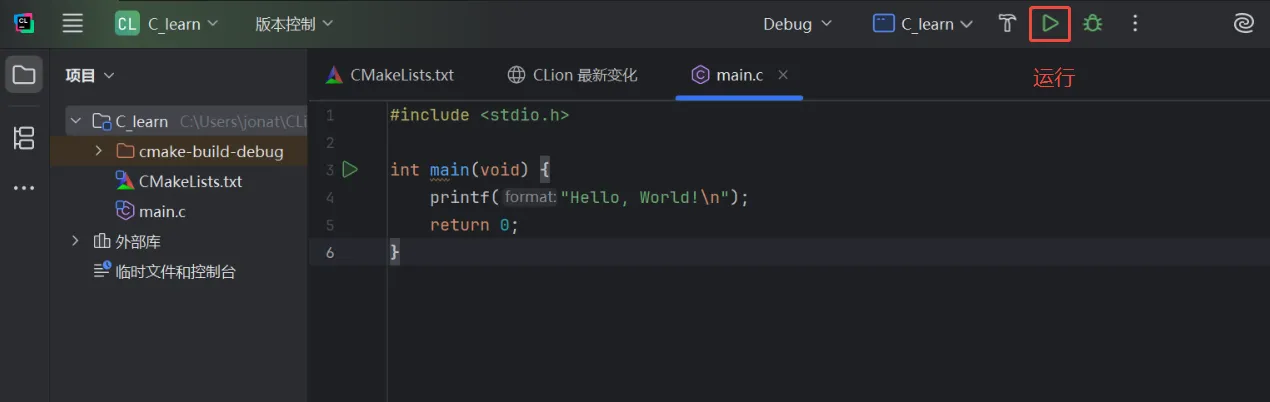
Task: Click the AI assistant swirl icon
Action: point(1243,23)
